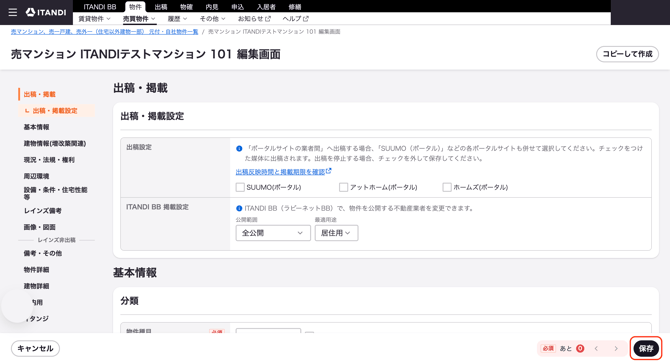Click the コピーして作成 button
This screenshot has width=670, height=364.
pos(627,54)
